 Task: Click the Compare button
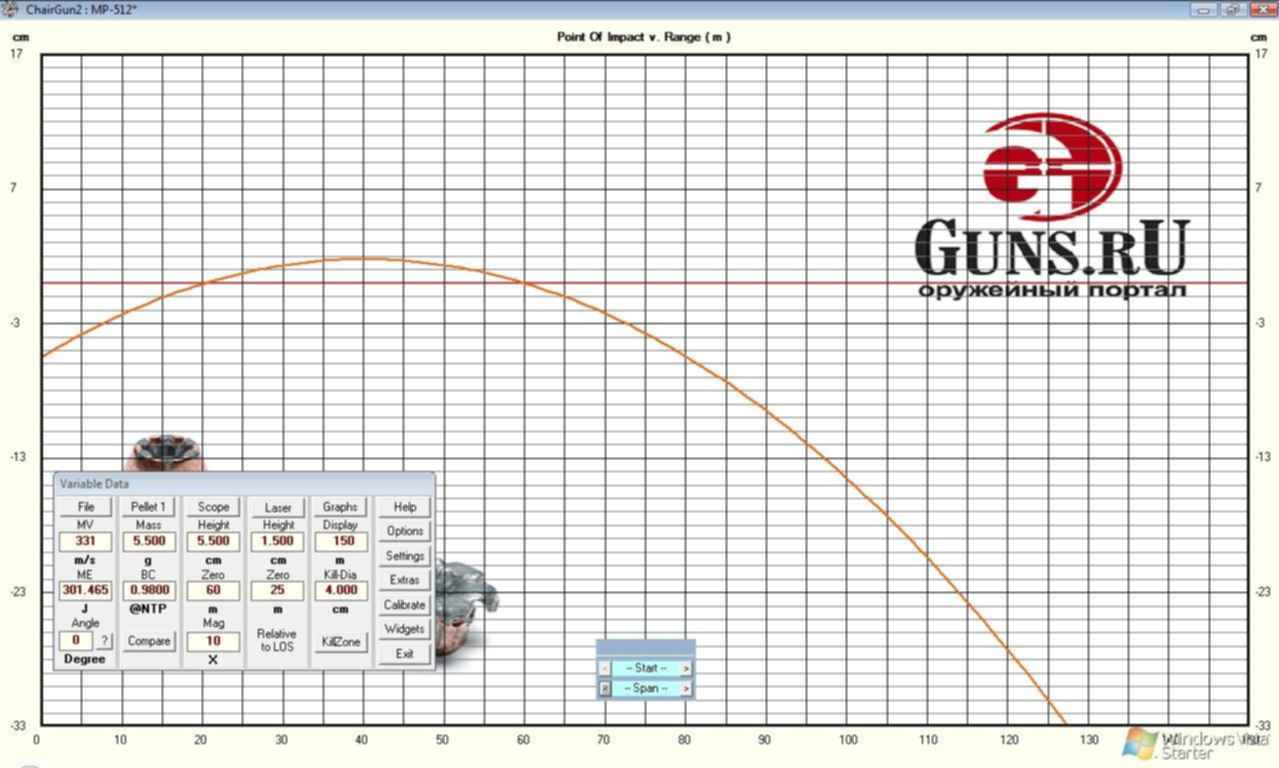(149, 641)
